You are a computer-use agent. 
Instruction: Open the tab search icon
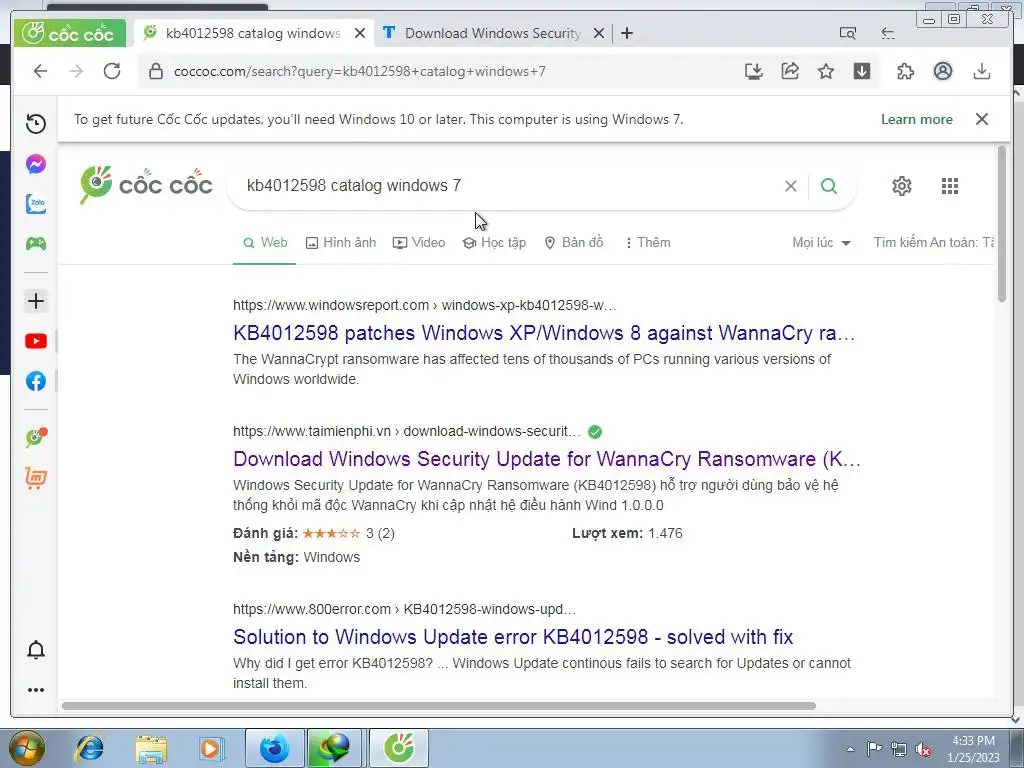(x=848, y=33)
